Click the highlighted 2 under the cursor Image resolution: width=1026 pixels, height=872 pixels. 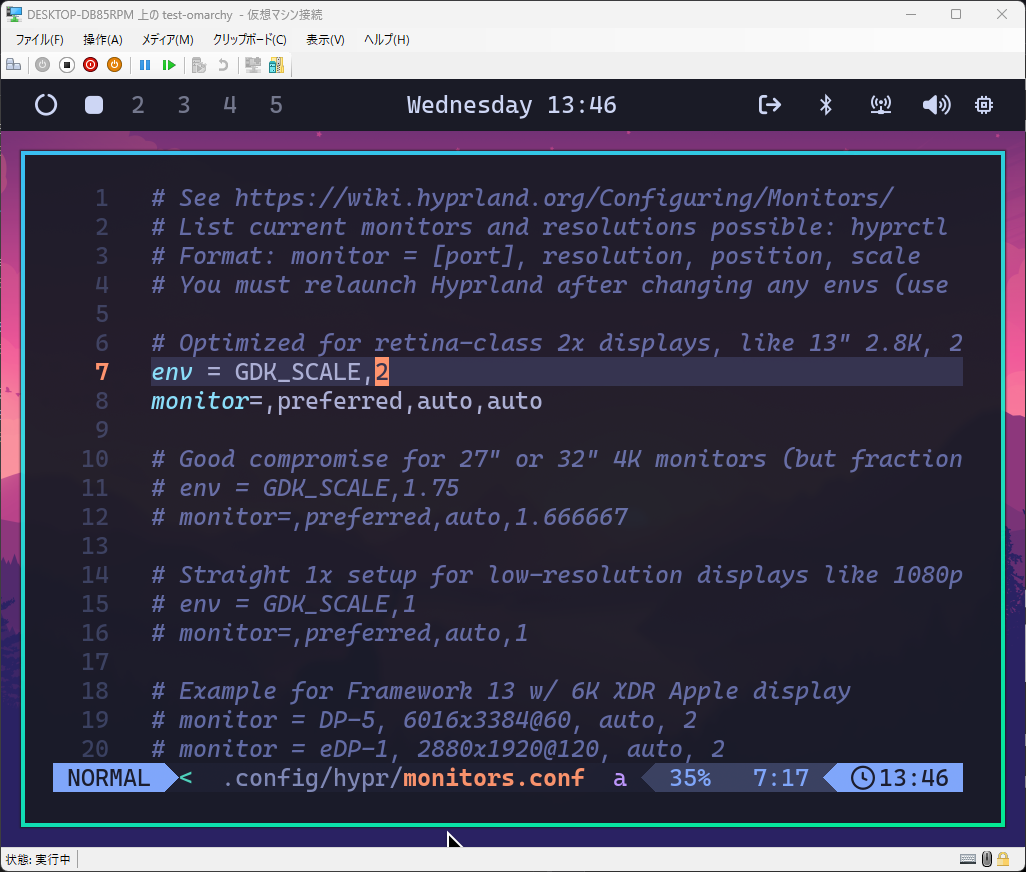coord(381,372)
